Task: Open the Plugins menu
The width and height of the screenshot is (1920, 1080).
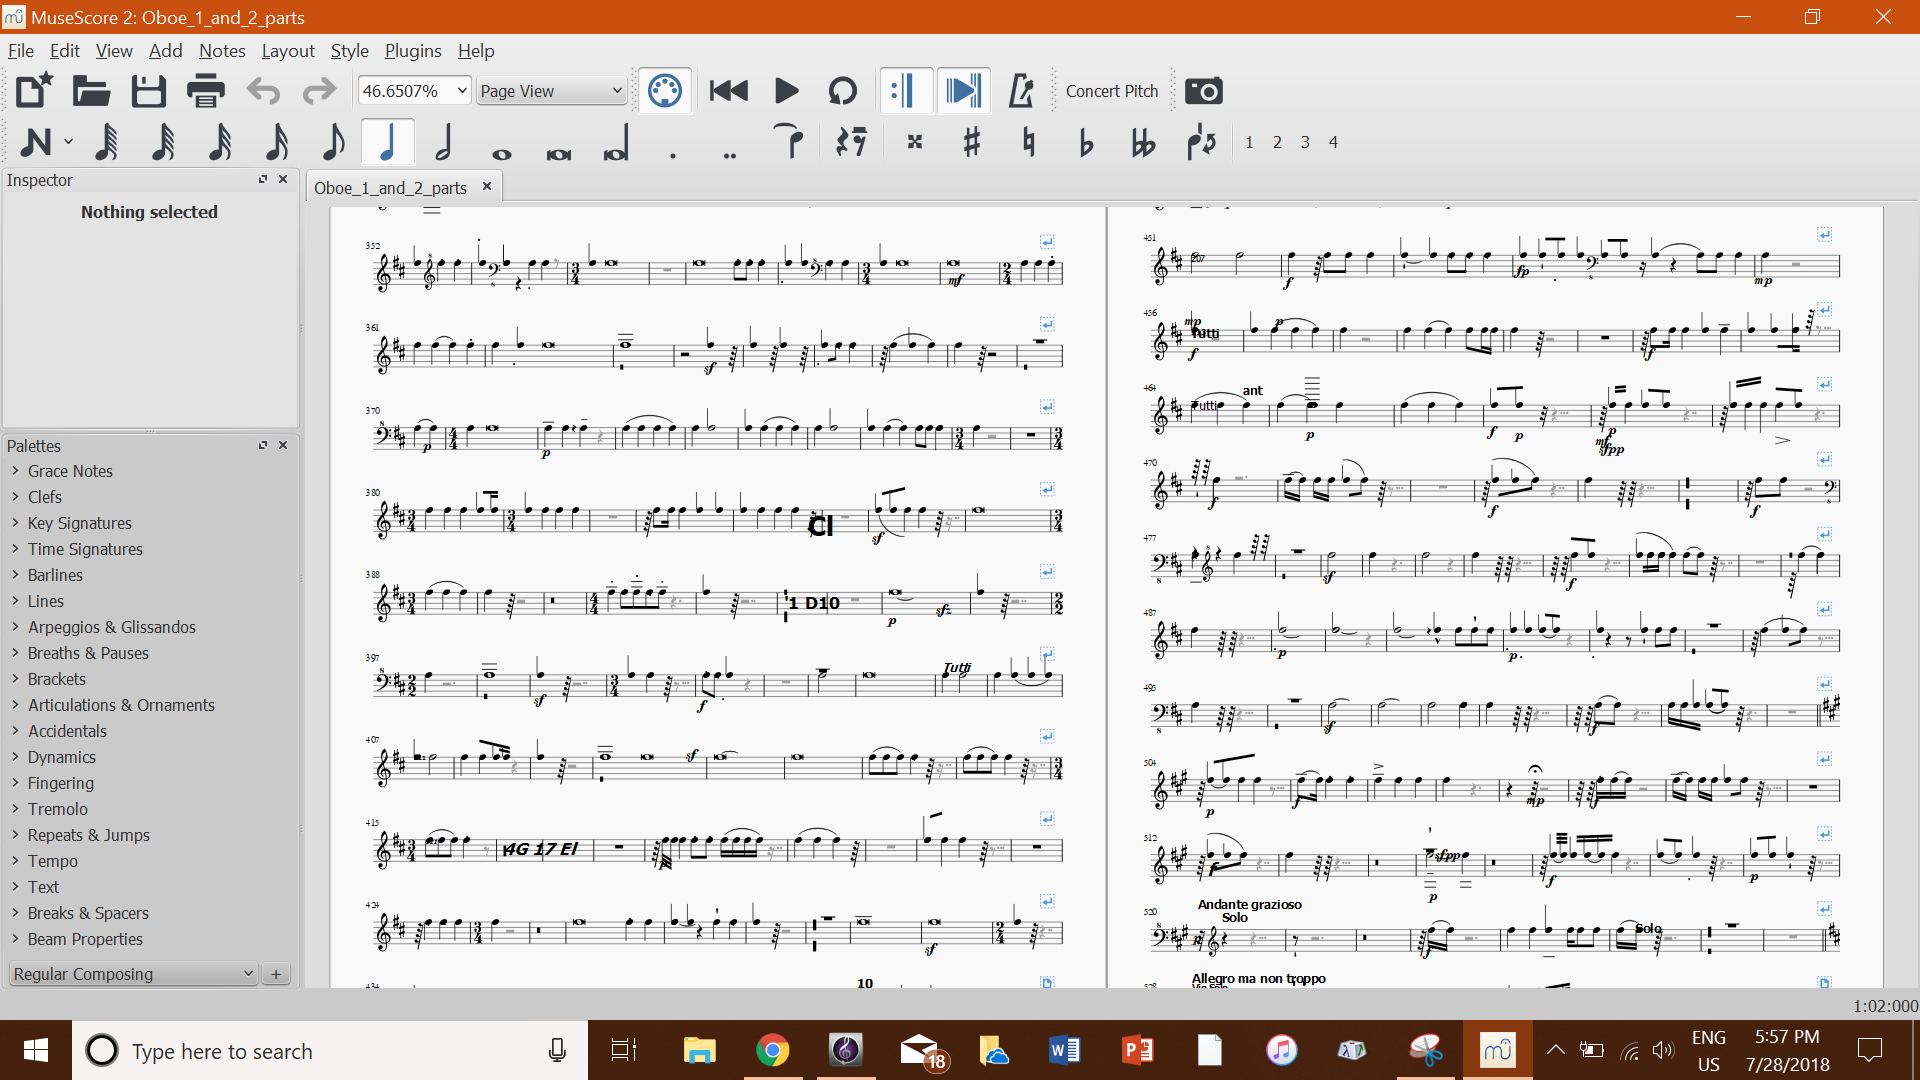Action: pyautogui.click(x=414, y=50)
